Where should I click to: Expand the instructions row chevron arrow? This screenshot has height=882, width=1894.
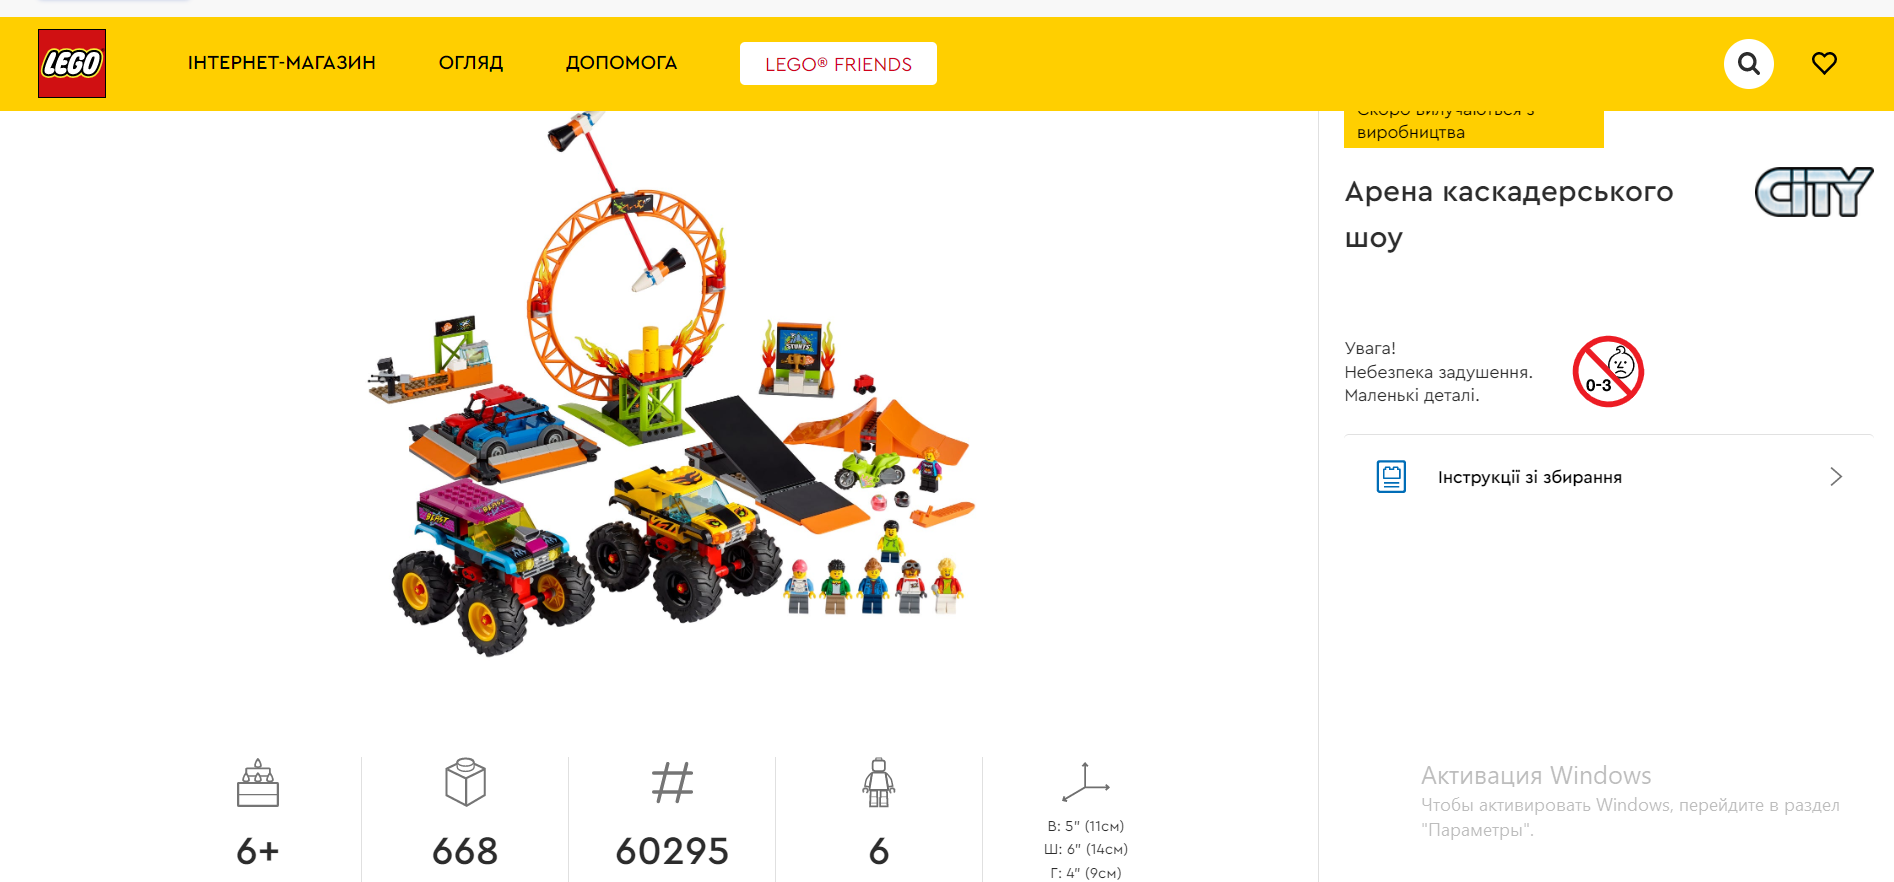(1836, 477)
